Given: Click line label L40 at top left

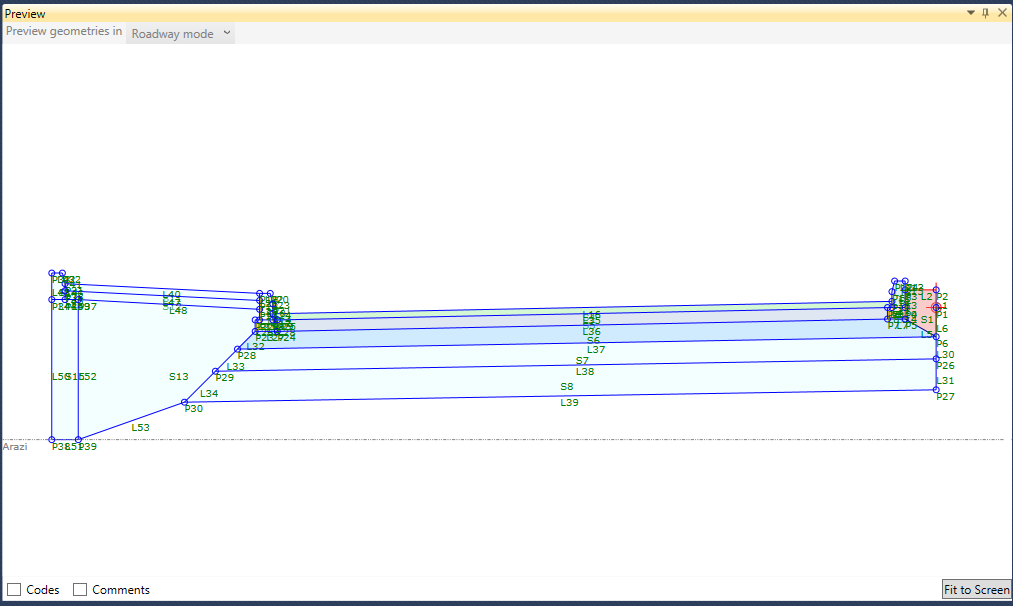Looking at the screenshot, I should tap(171, 293).
